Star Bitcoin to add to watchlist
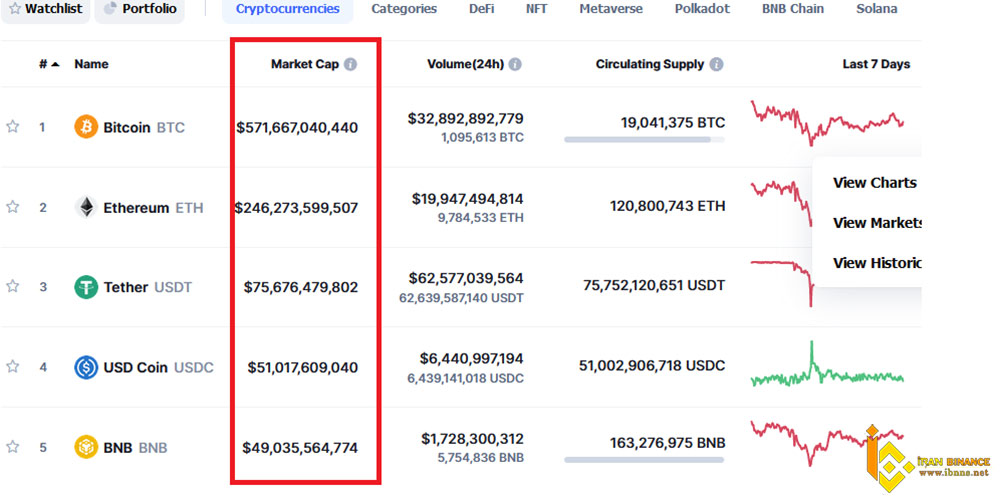 [x=13, y=127]
